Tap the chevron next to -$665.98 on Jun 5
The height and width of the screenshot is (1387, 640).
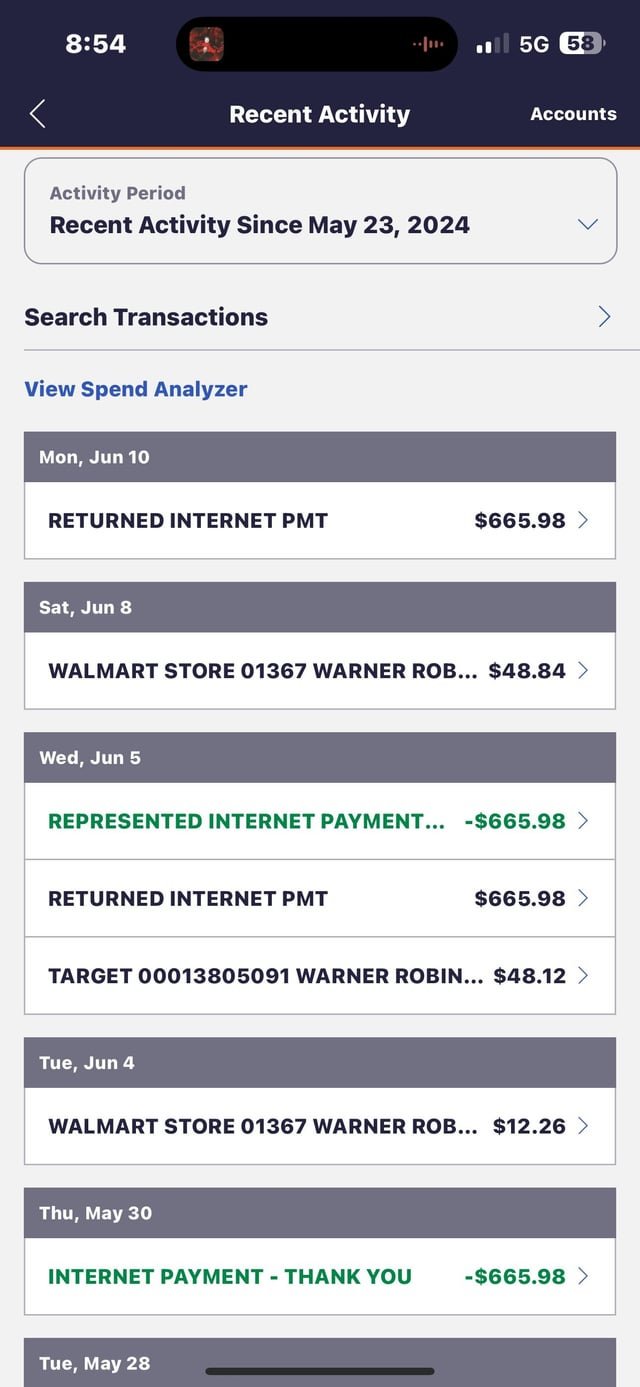(583, 821)
